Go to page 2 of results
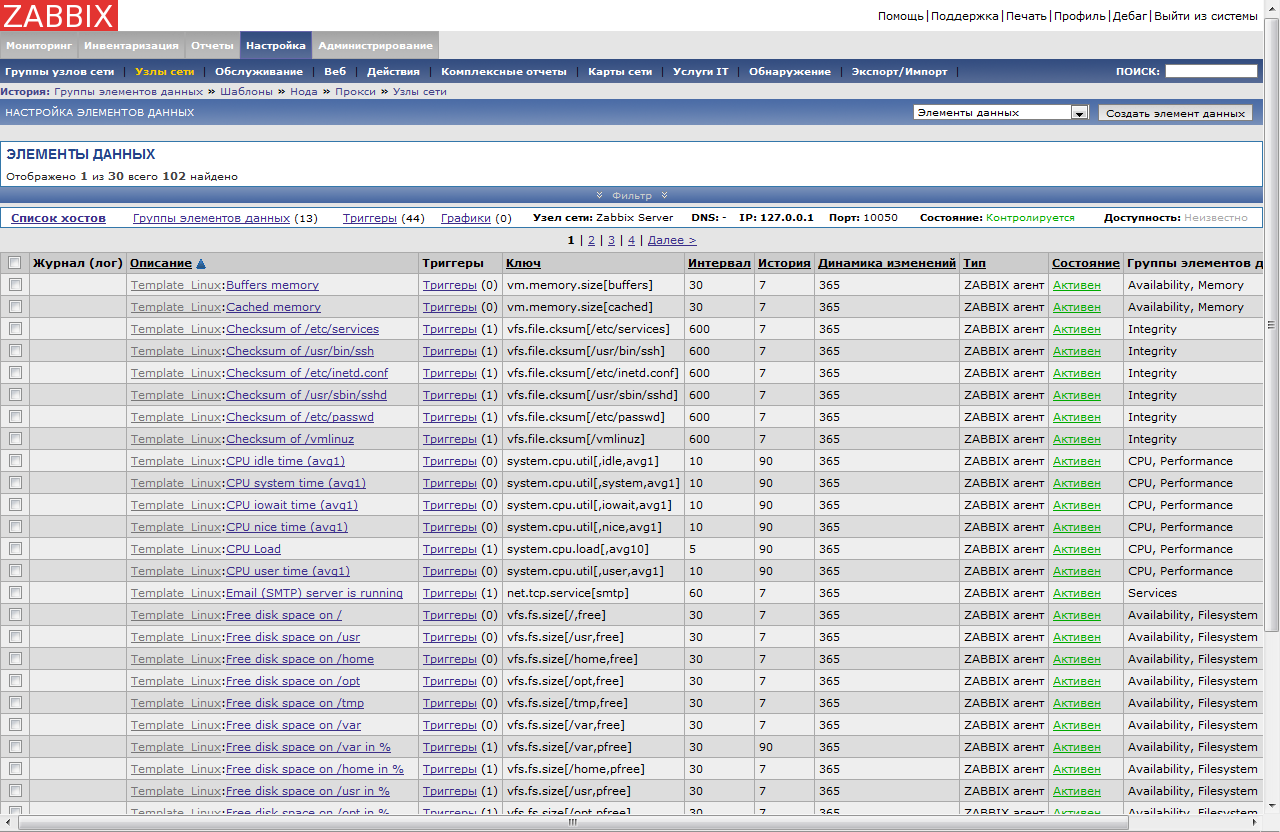1280x832 pixels. (591, 240)
